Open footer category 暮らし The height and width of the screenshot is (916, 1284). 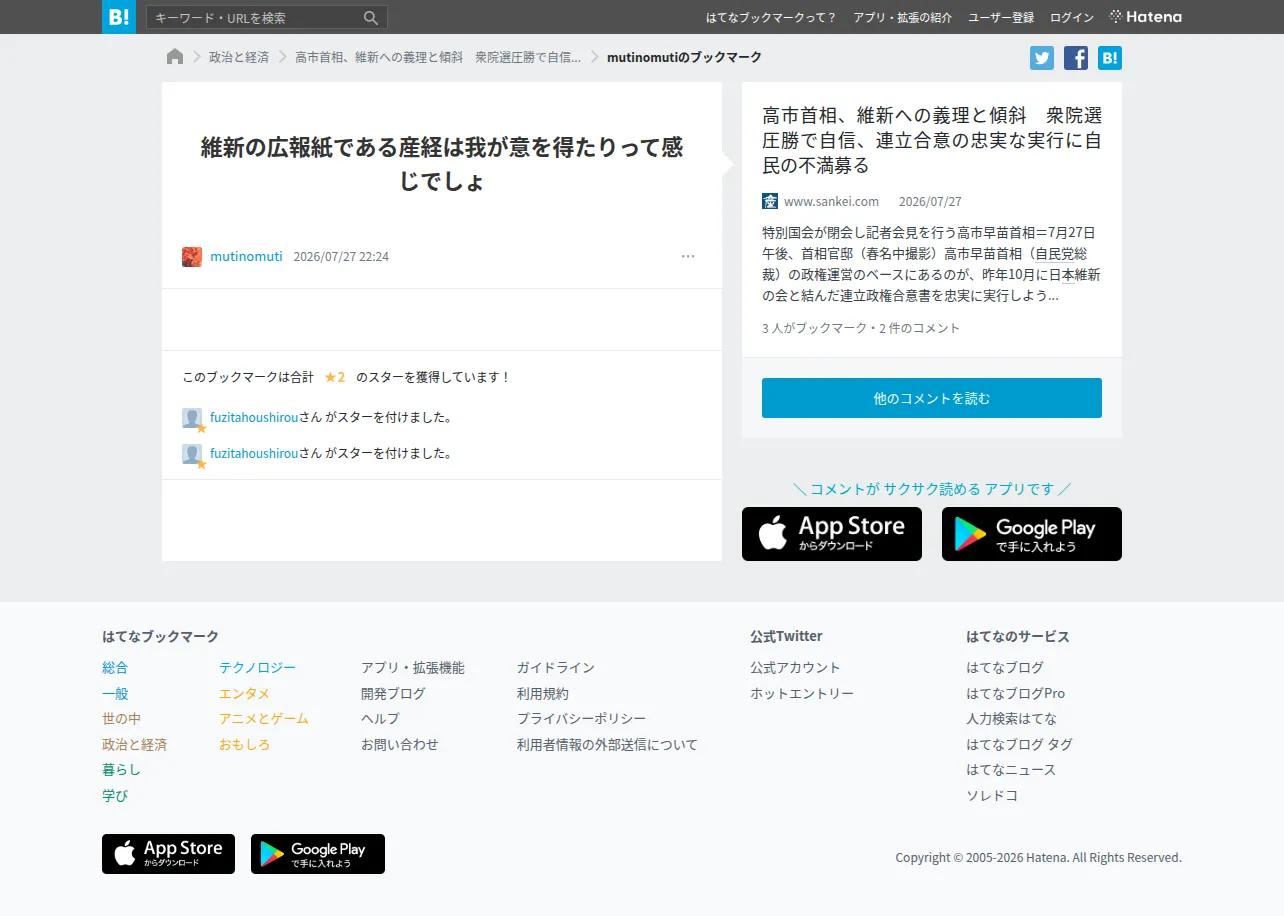coord(121,770)
